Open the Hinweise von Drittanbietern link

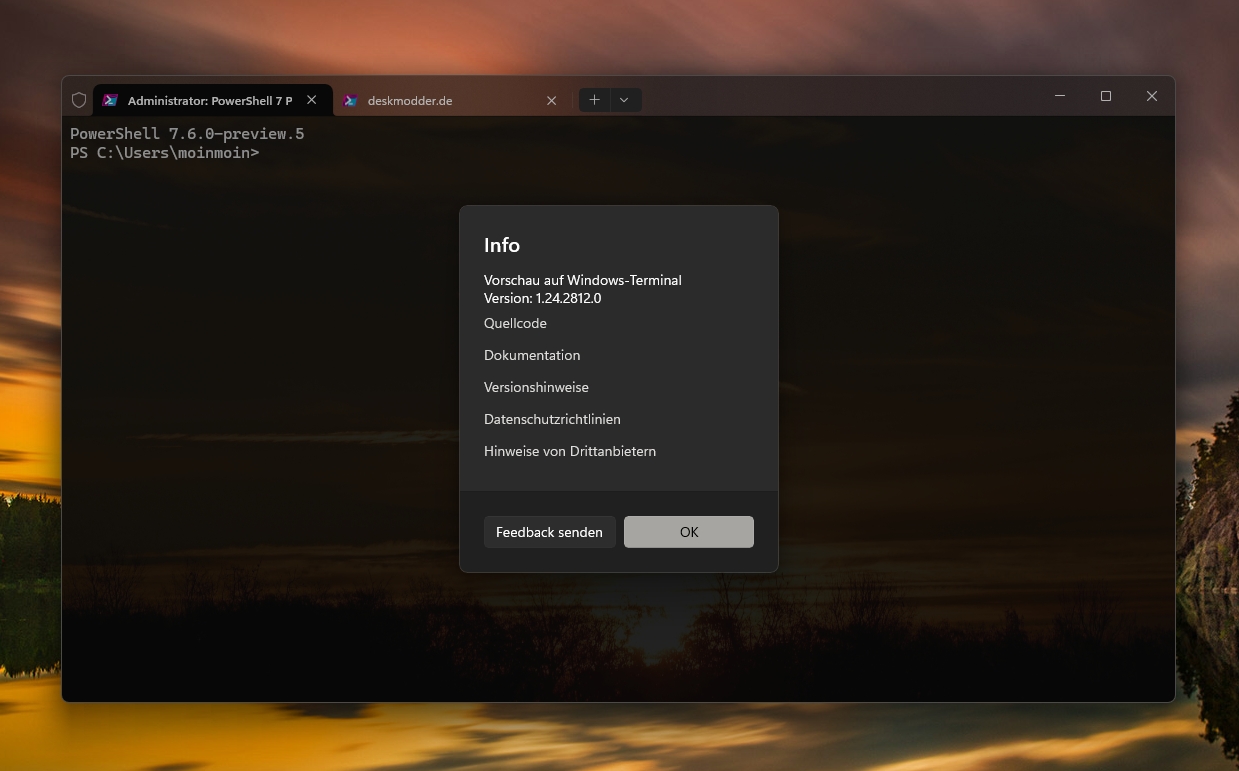(570, 451)
